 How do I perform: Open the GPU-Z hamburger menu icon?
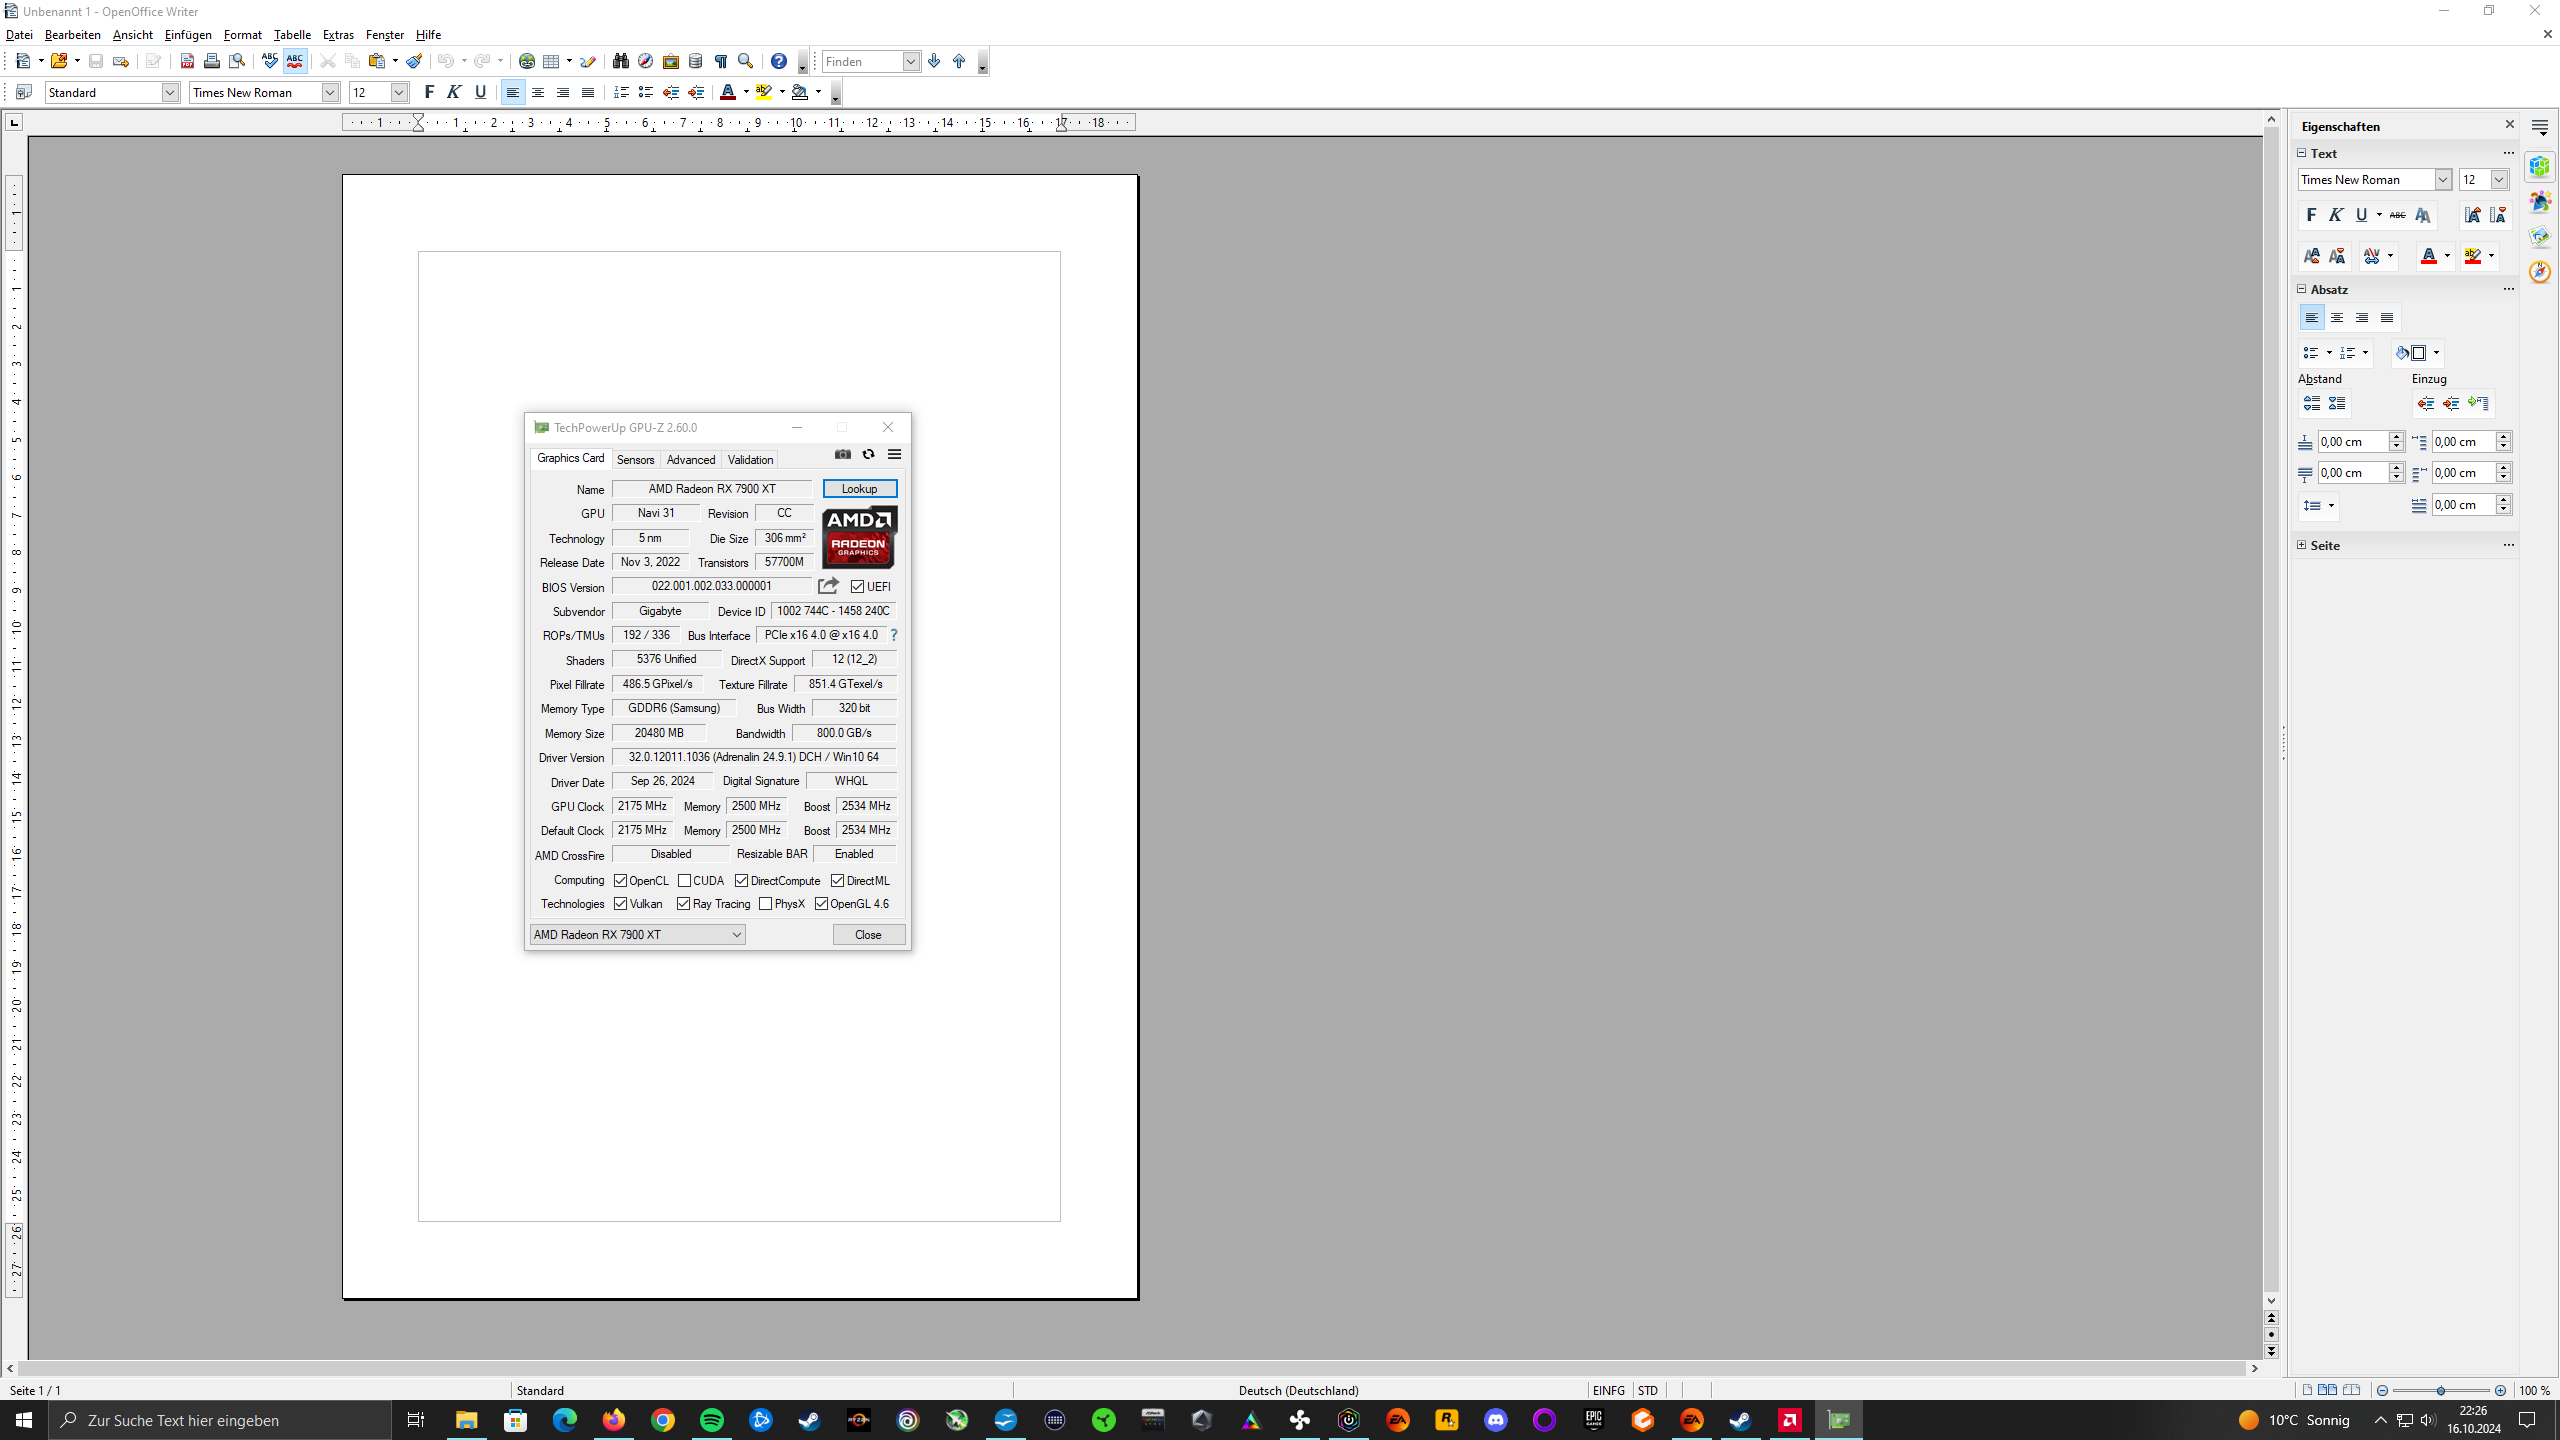point(894,454)
